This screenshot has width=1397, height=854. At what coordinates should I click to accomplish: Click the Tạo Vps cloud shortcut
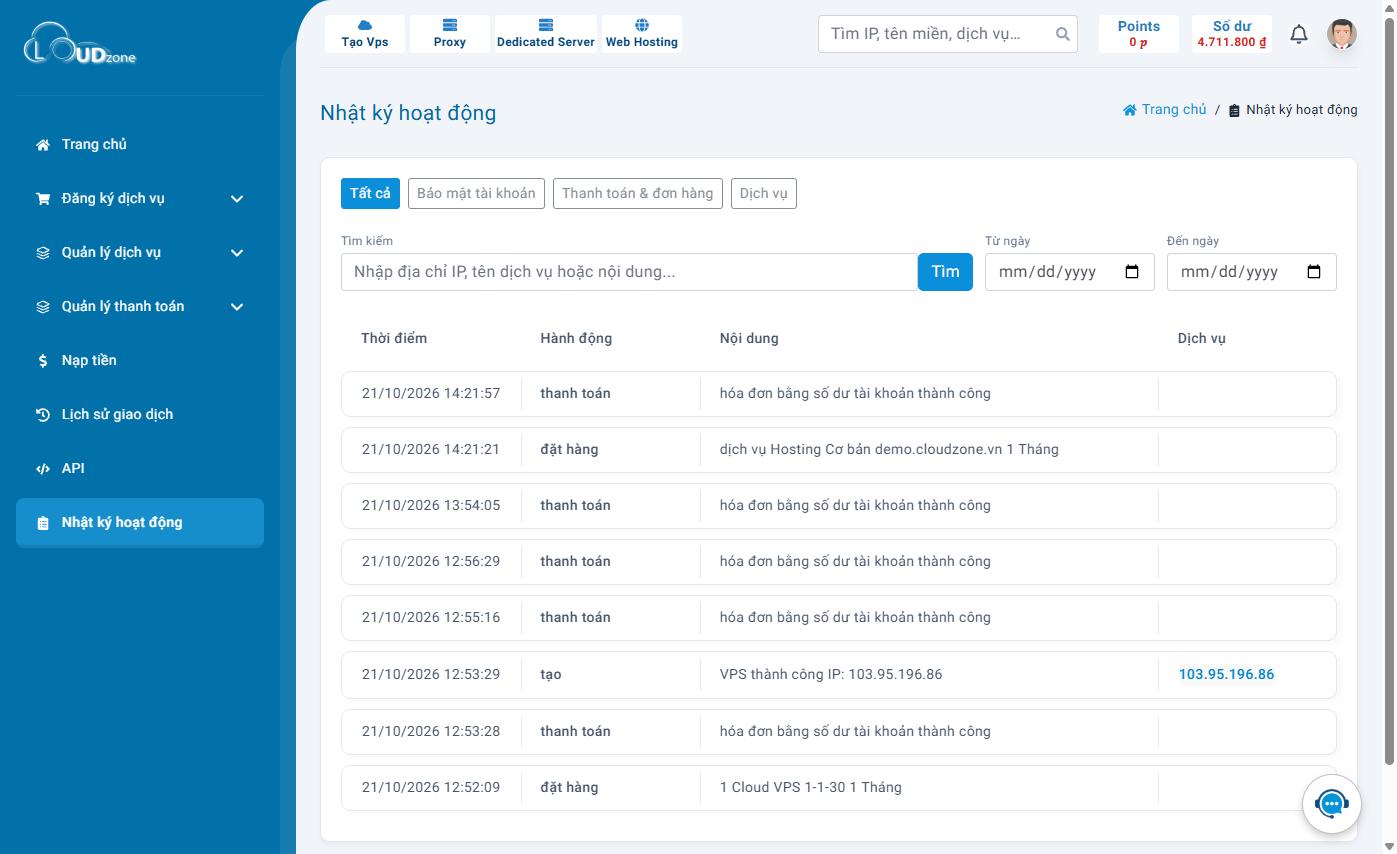tap(365, 34)
